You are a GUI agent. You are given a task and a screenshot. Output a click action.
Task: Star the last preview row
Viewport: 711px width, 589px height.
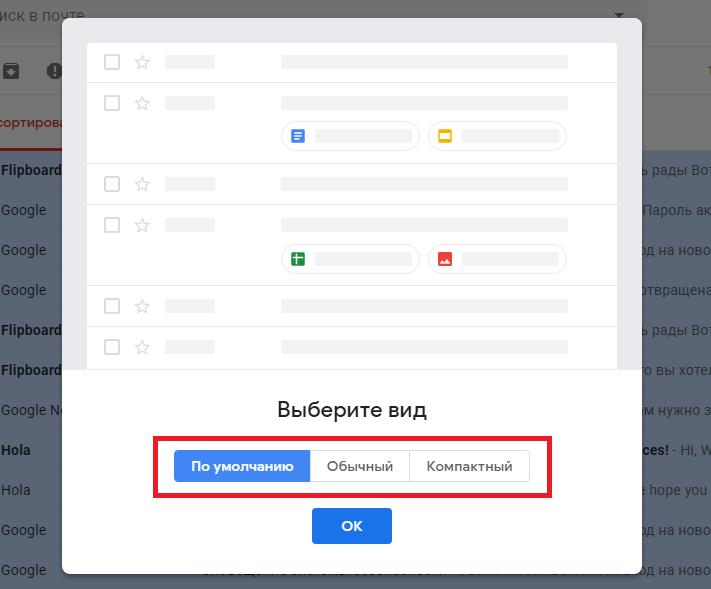pos(142,347)
